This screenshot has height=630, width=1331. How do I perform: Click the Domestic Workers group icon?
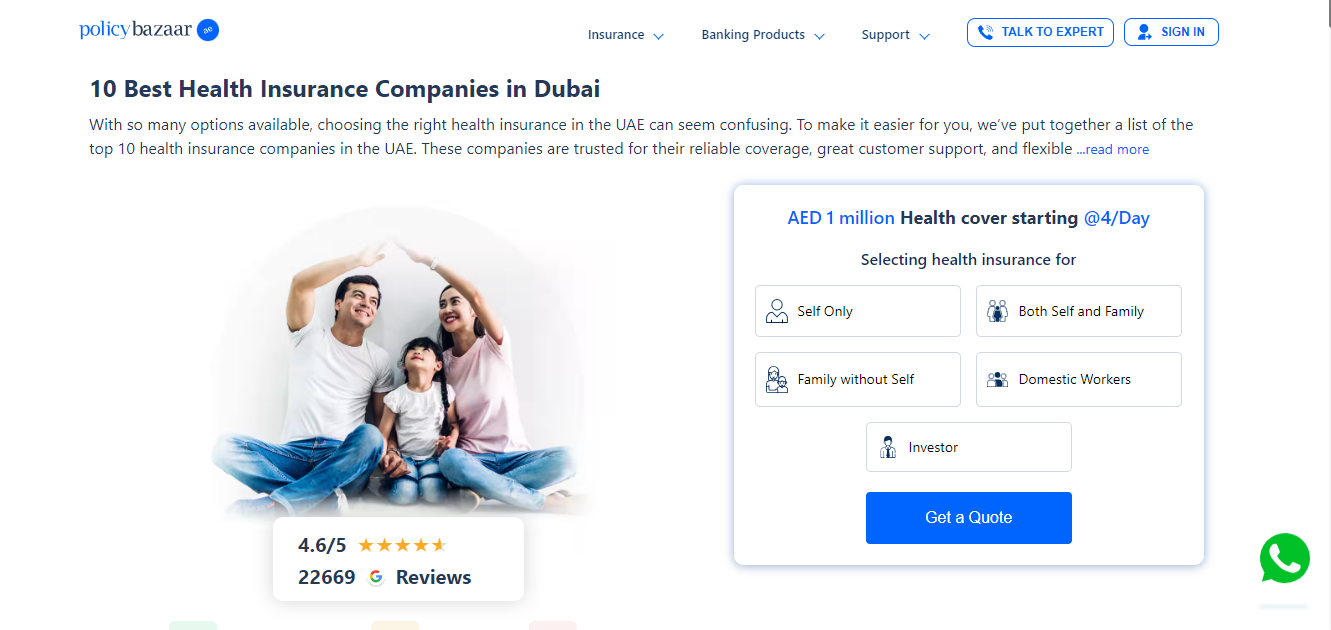(997, 379)
